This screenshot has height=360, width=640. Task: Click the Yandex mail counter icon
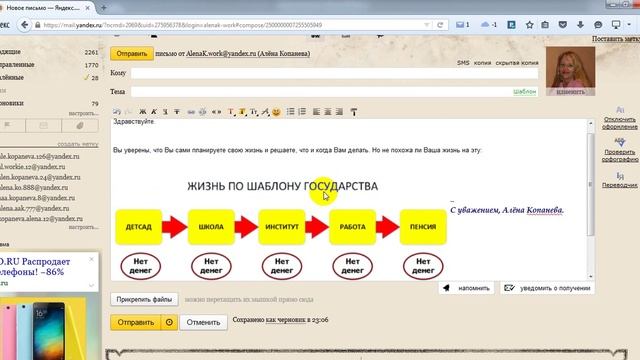(x=462, y=25)
